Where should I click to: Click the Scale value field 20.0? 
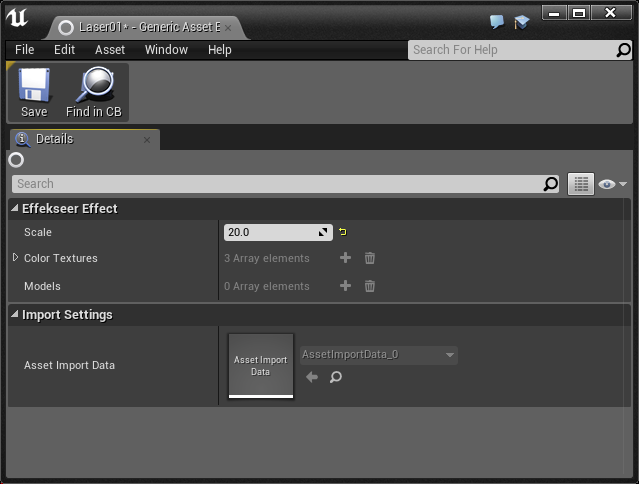pos(278,232)
